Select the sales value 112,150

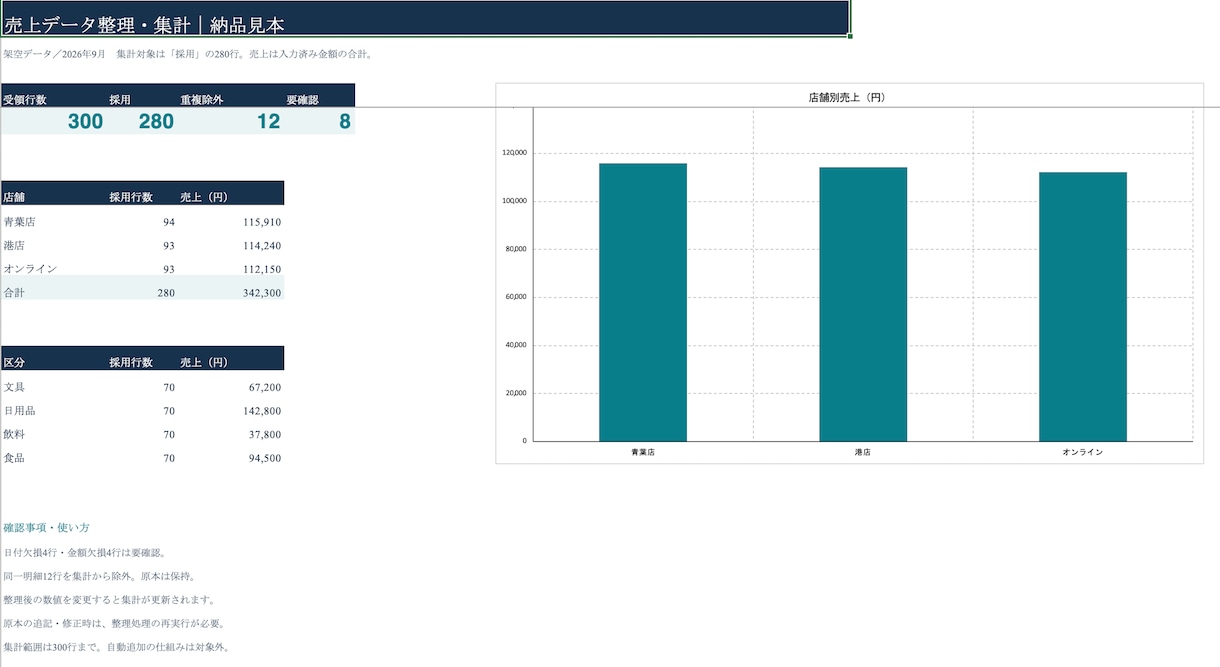click(x=261, y=269)
